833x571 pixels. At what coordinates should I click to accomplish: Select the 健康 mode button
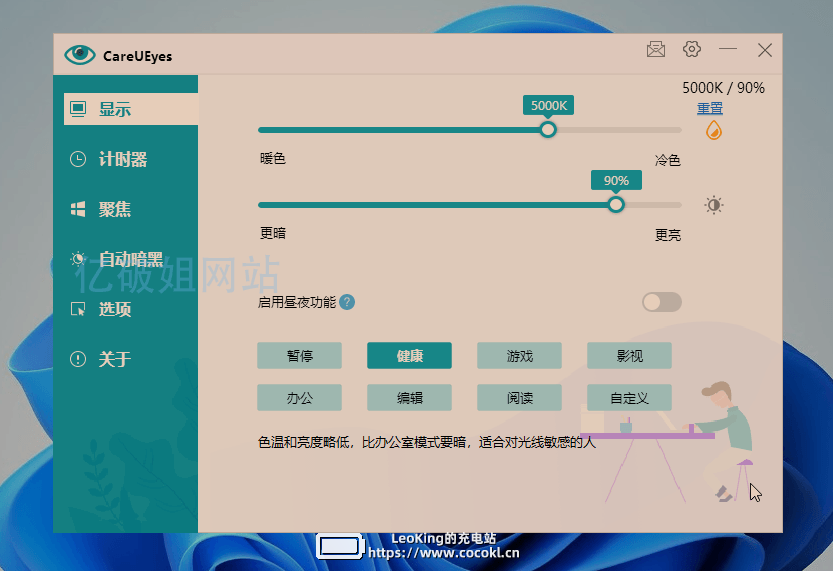tap(410, 355)
